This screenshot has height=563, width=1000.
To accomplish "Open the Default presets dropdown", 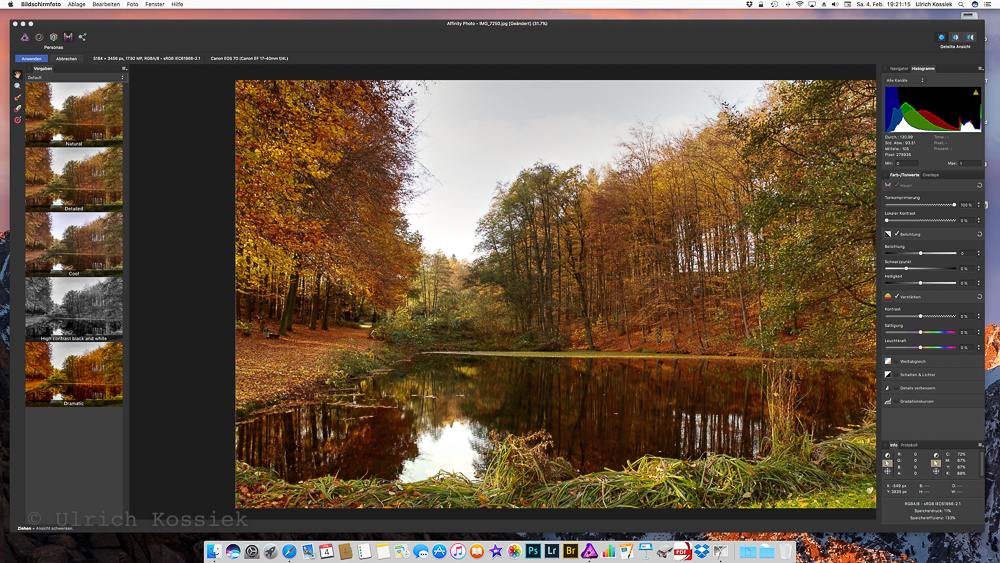I will (76, 77).
